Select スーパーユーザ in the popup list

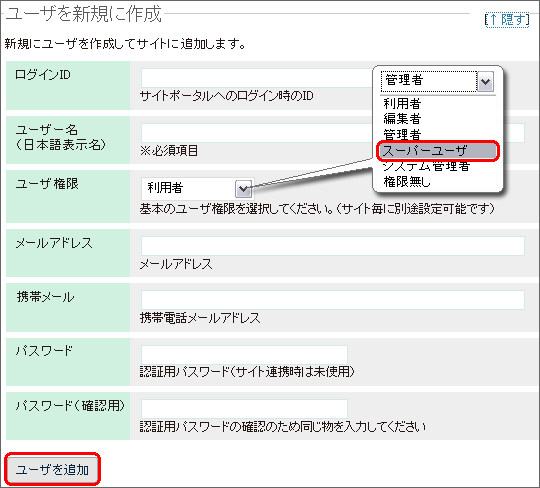click(x=438, y=150)
